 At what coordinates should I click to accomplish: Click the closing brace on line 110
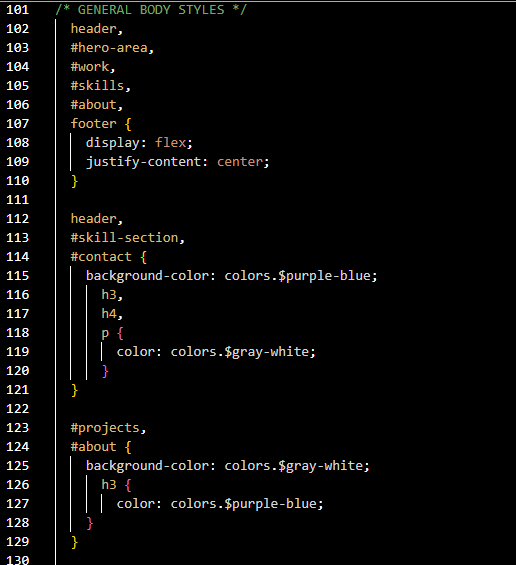75,181
